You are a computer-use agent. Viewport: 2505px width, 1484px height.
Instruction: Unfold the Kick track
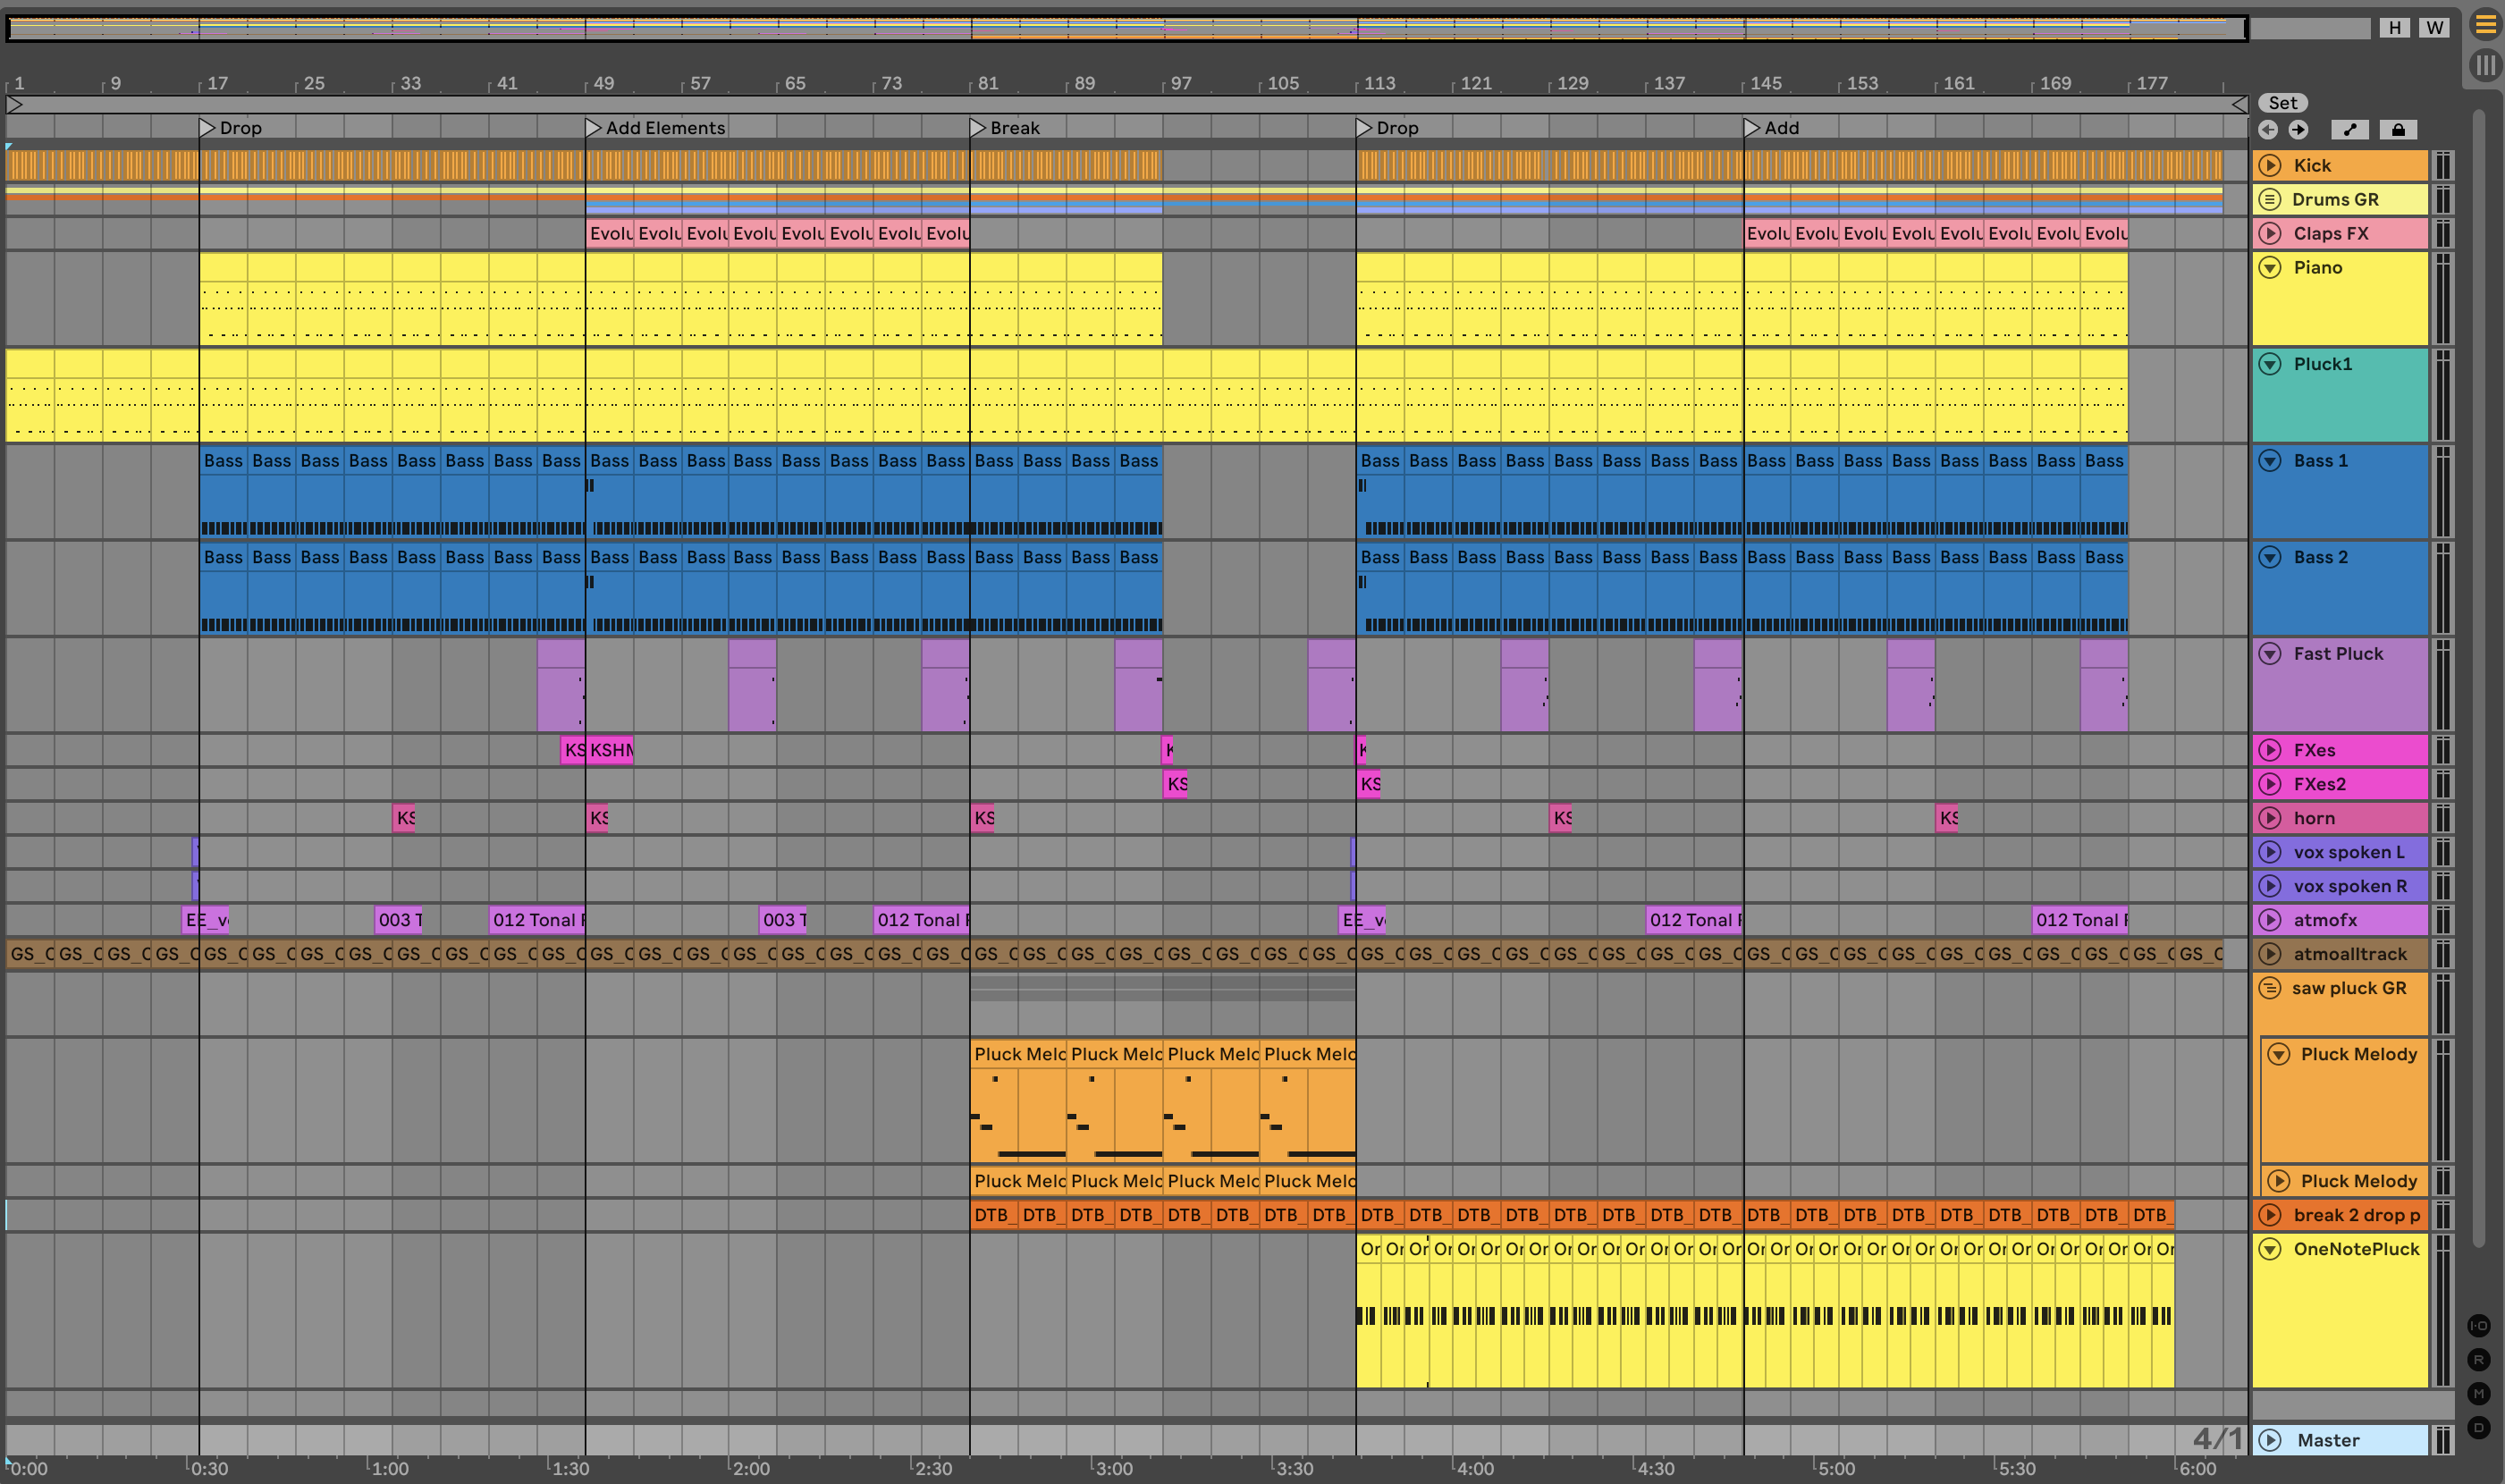(x=2270, y=165)
